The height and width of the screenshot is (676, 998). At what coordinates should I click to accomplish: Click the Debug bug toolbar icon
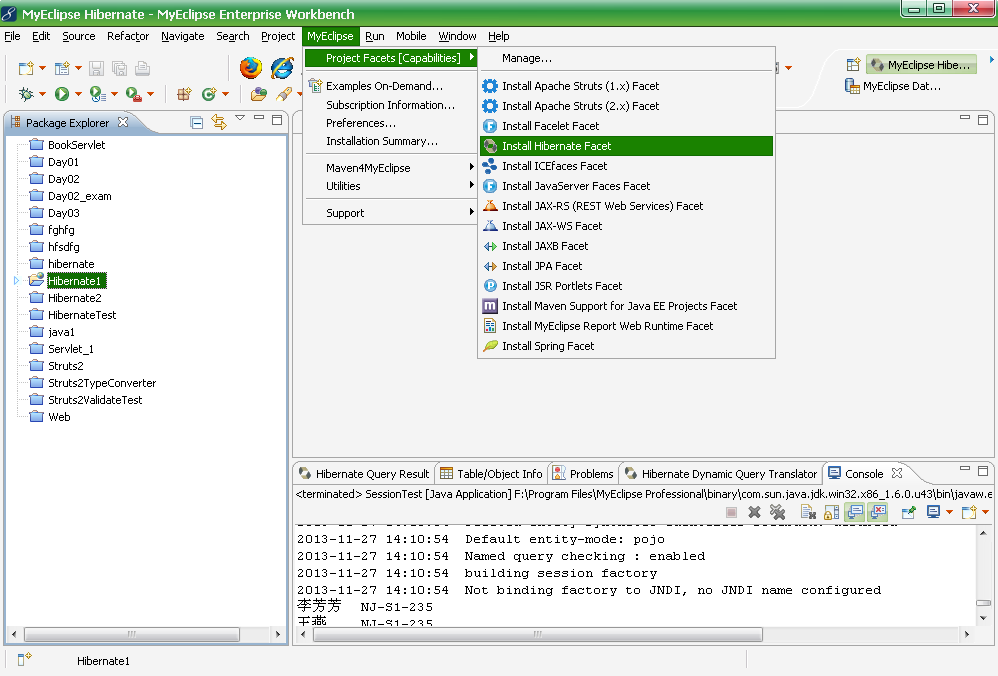[x=26, y=94]
